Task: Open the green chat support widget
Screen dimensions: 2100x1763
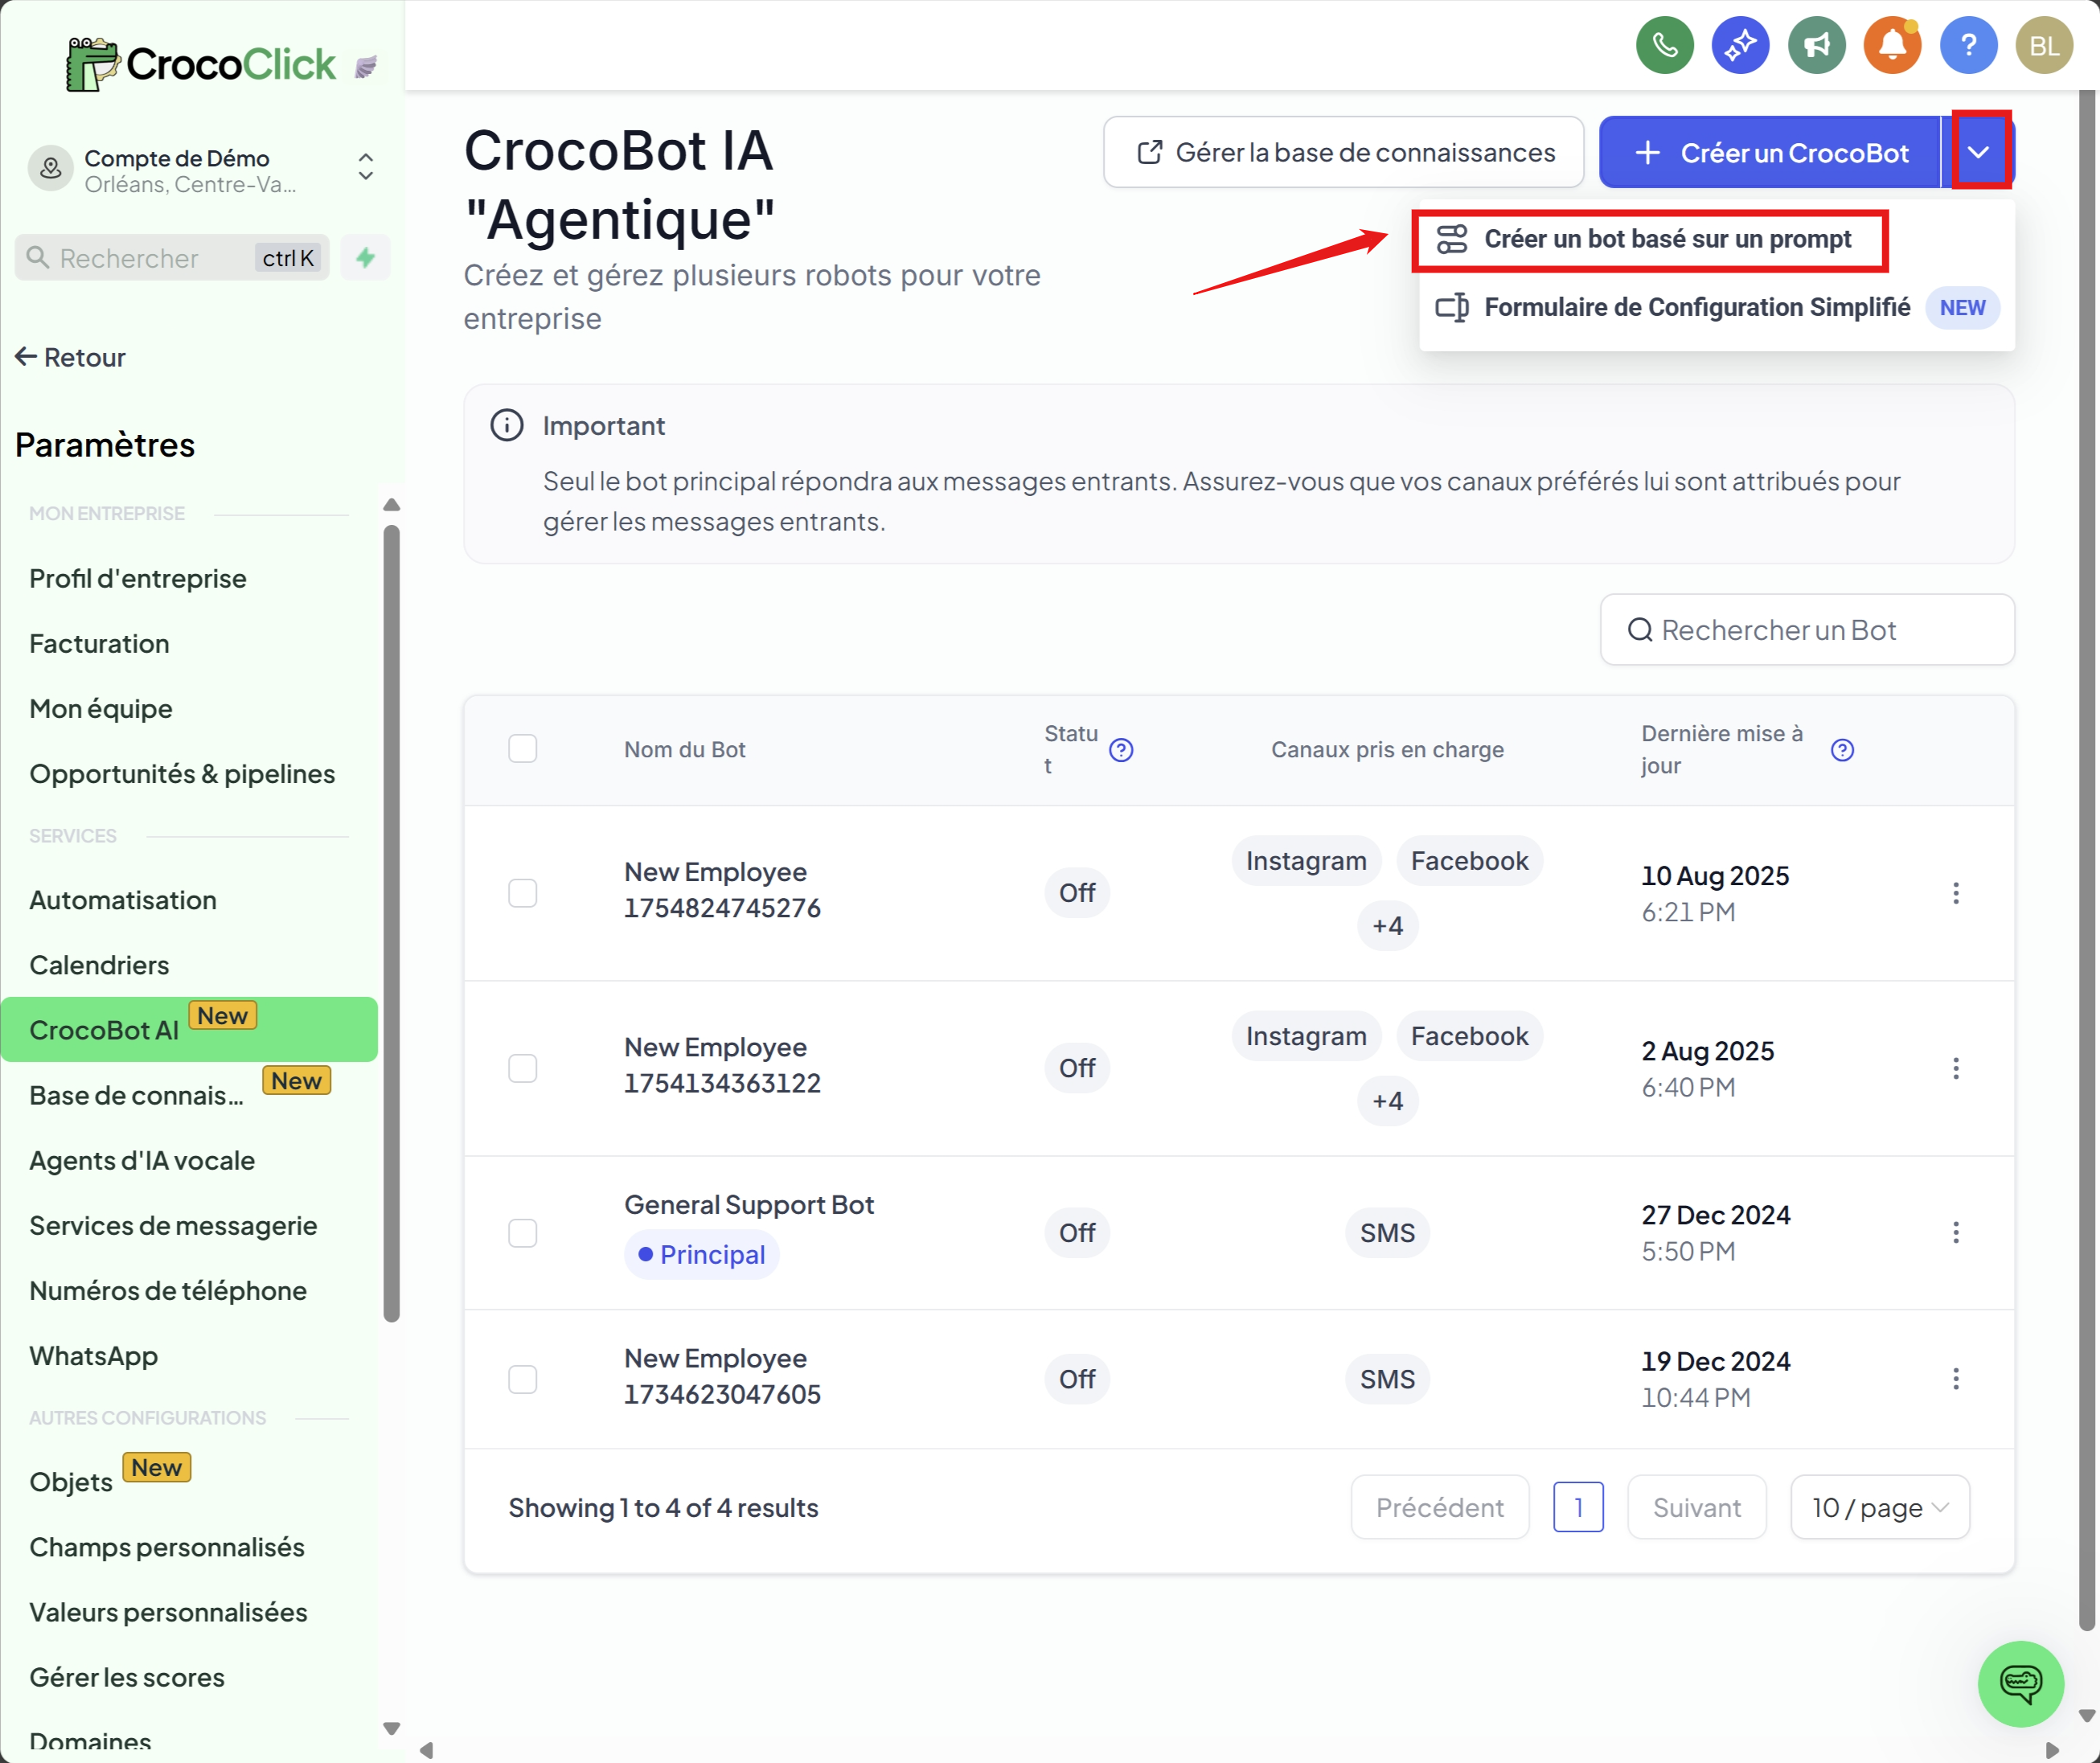Action: (x=2020, y=1684)
